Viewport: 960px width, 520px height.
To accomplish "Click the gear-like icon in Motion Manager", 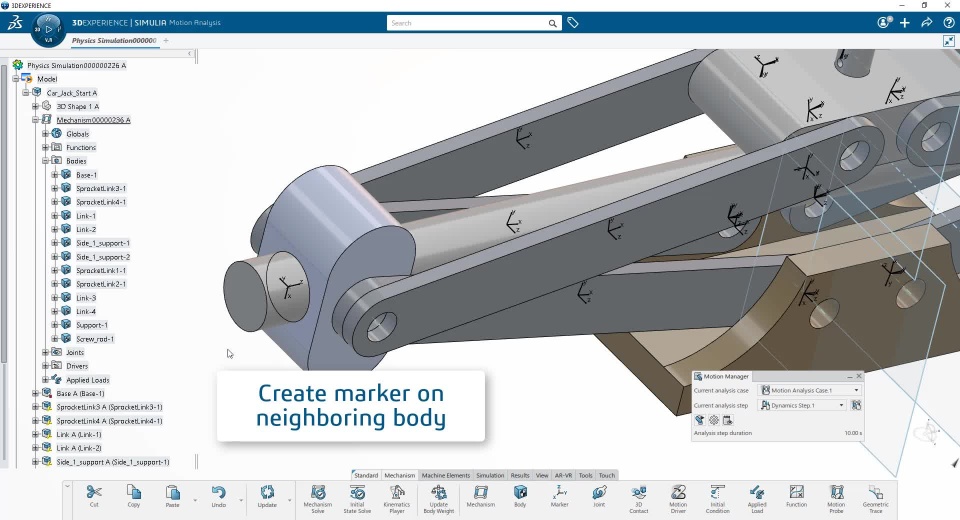I will coord(714,420).
